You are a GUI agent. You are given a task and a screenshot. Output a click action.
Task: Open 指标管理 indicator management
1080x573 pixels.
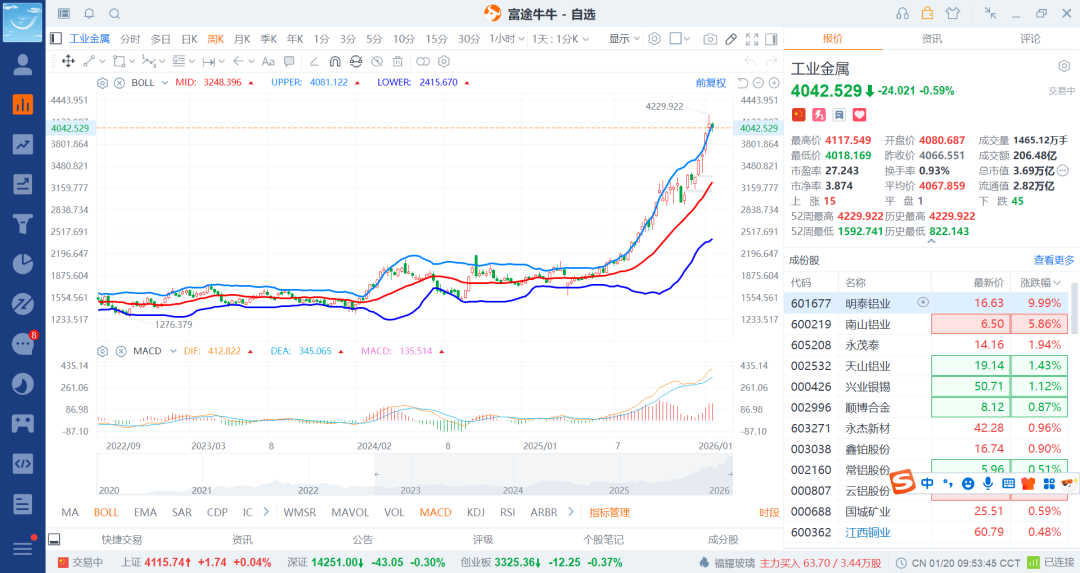(x=609, y=512)
